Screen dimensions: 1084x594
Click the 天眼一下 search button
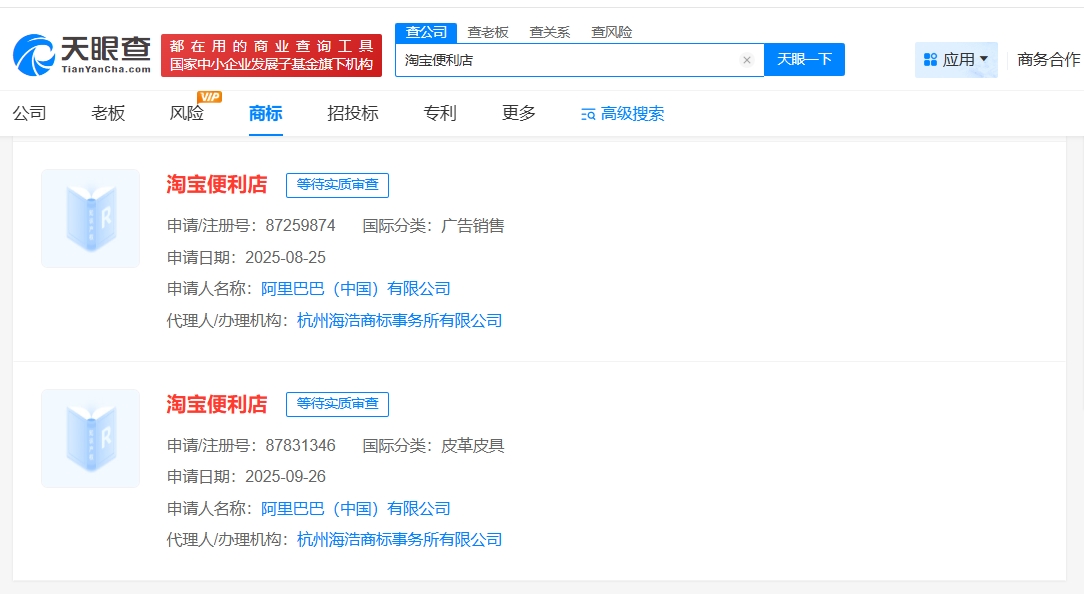(x=804, y=60)
